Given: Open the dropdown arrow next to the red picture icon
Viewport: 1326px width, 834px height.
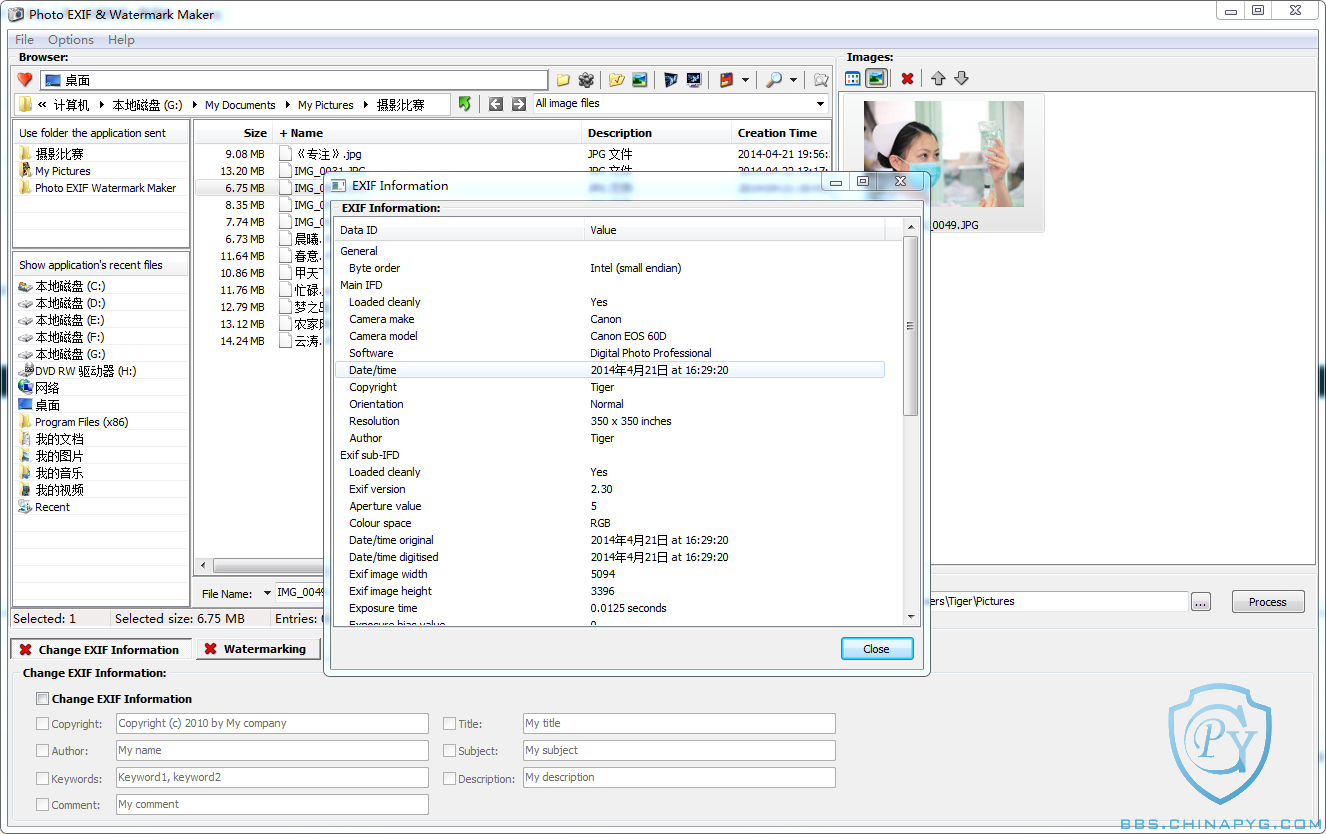Looking at the screenshot, I should [x=746, y=80].
